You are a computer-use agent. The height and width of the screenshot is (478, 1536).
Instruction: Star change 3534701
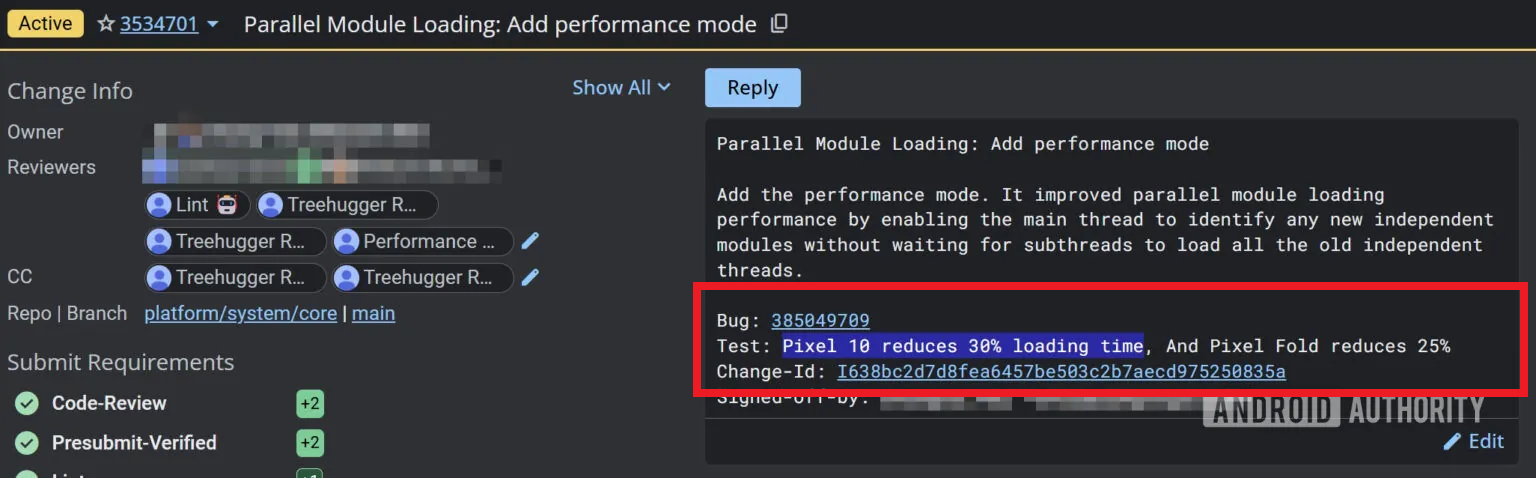(106, 24)
